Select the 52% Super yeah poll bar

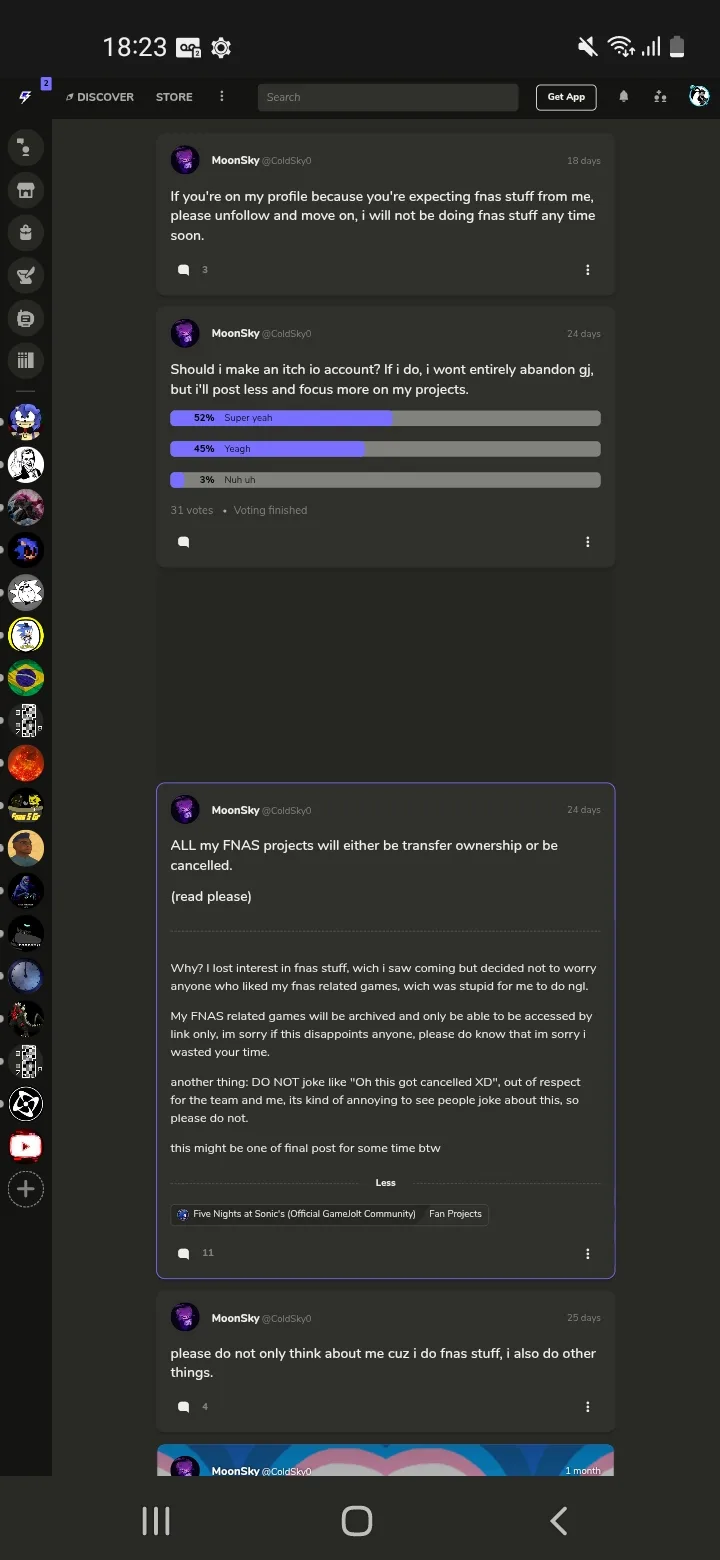[x=385, y=418]
